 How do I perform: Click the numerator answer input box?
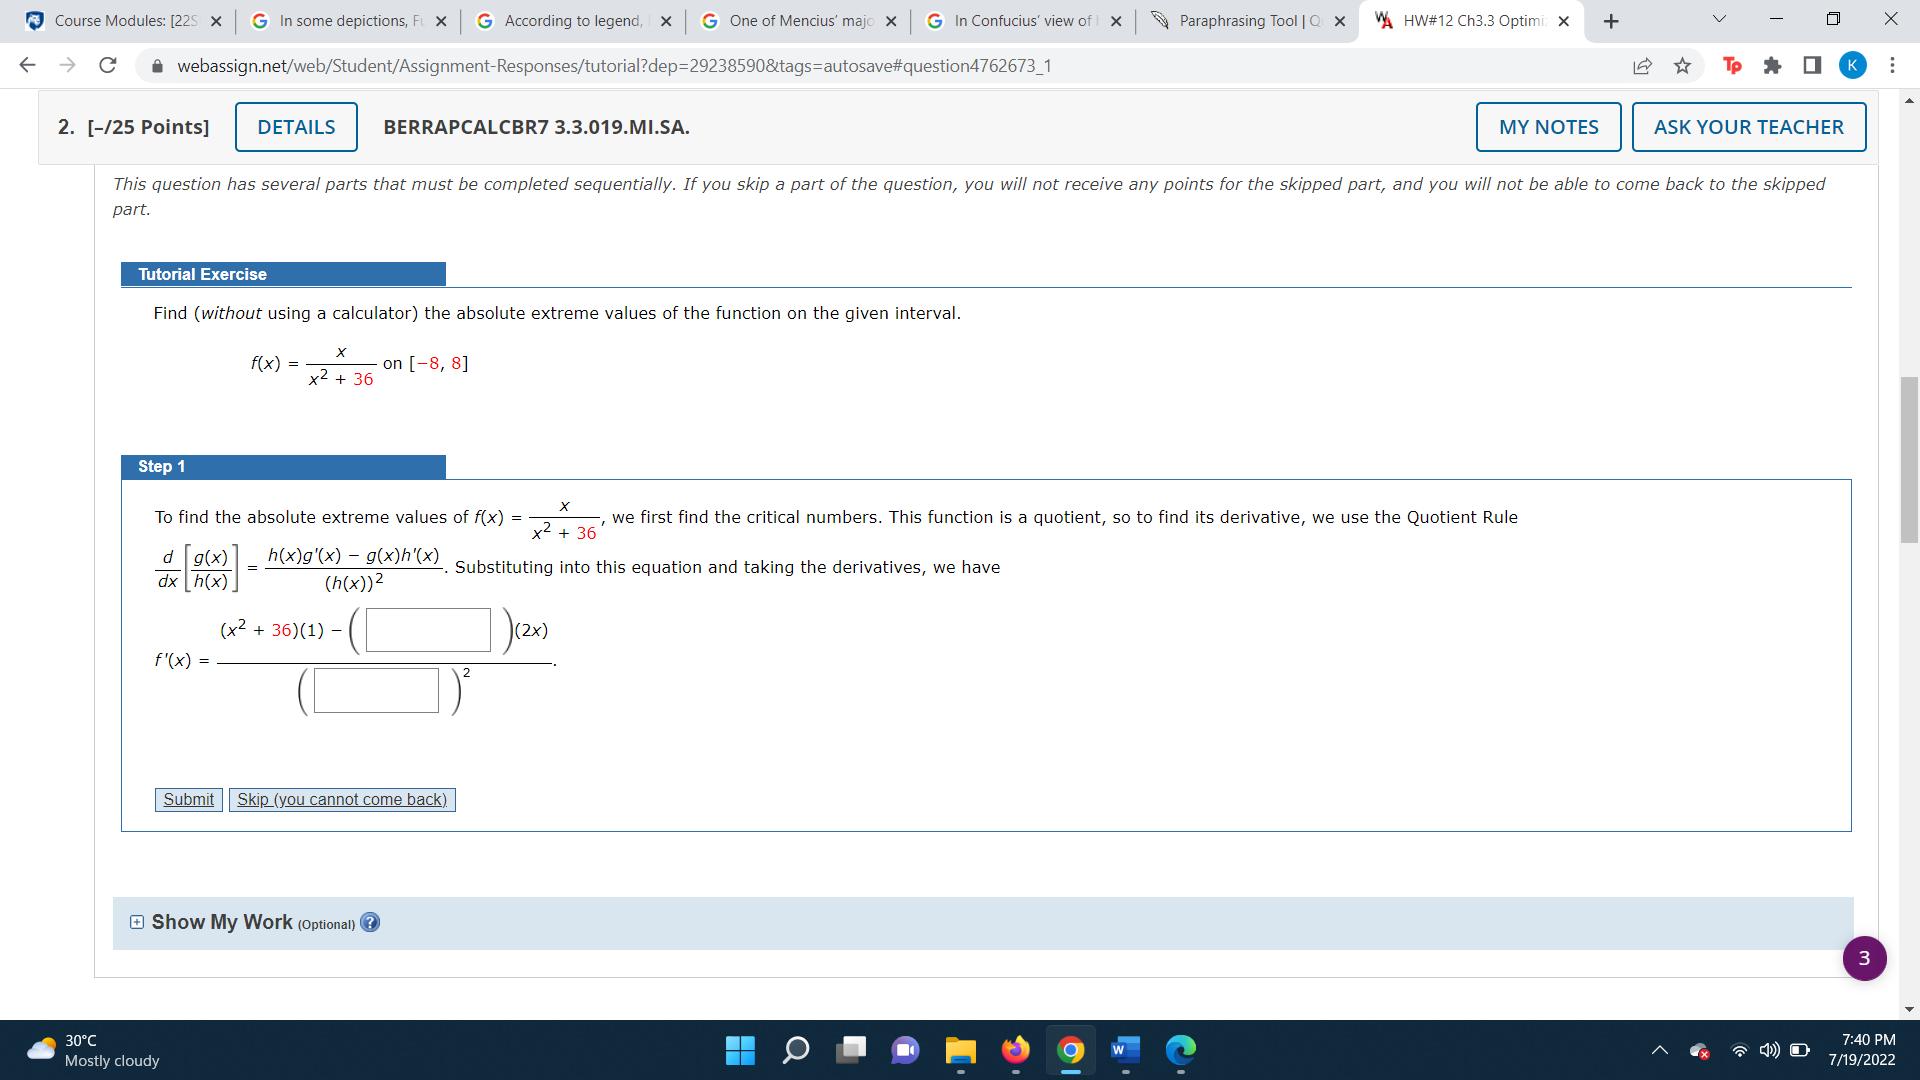coord(428,630)
